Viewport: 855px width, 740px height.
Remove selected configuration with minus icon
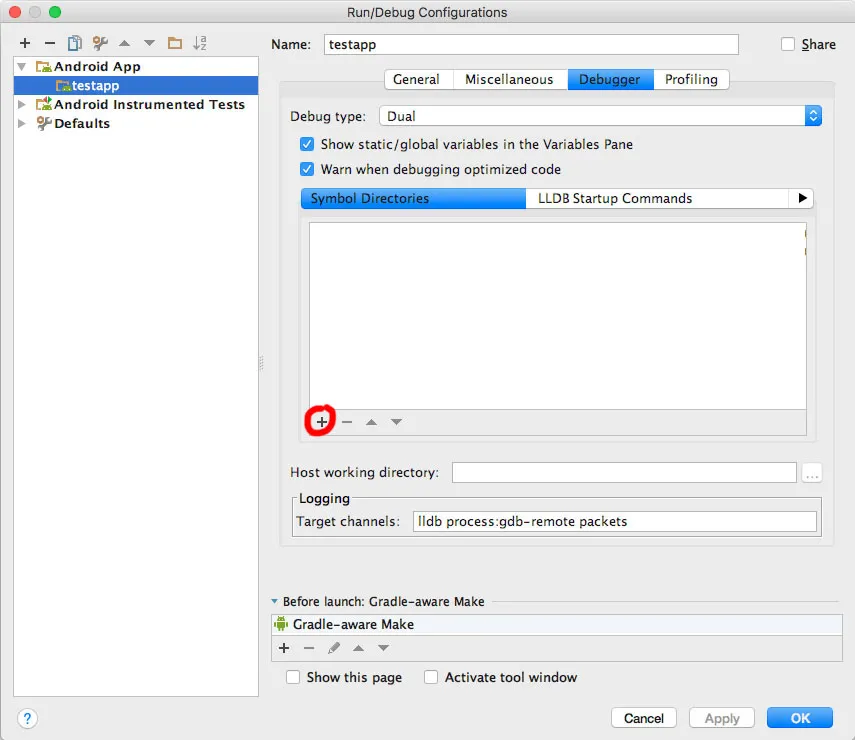click(x=50, y=43)
